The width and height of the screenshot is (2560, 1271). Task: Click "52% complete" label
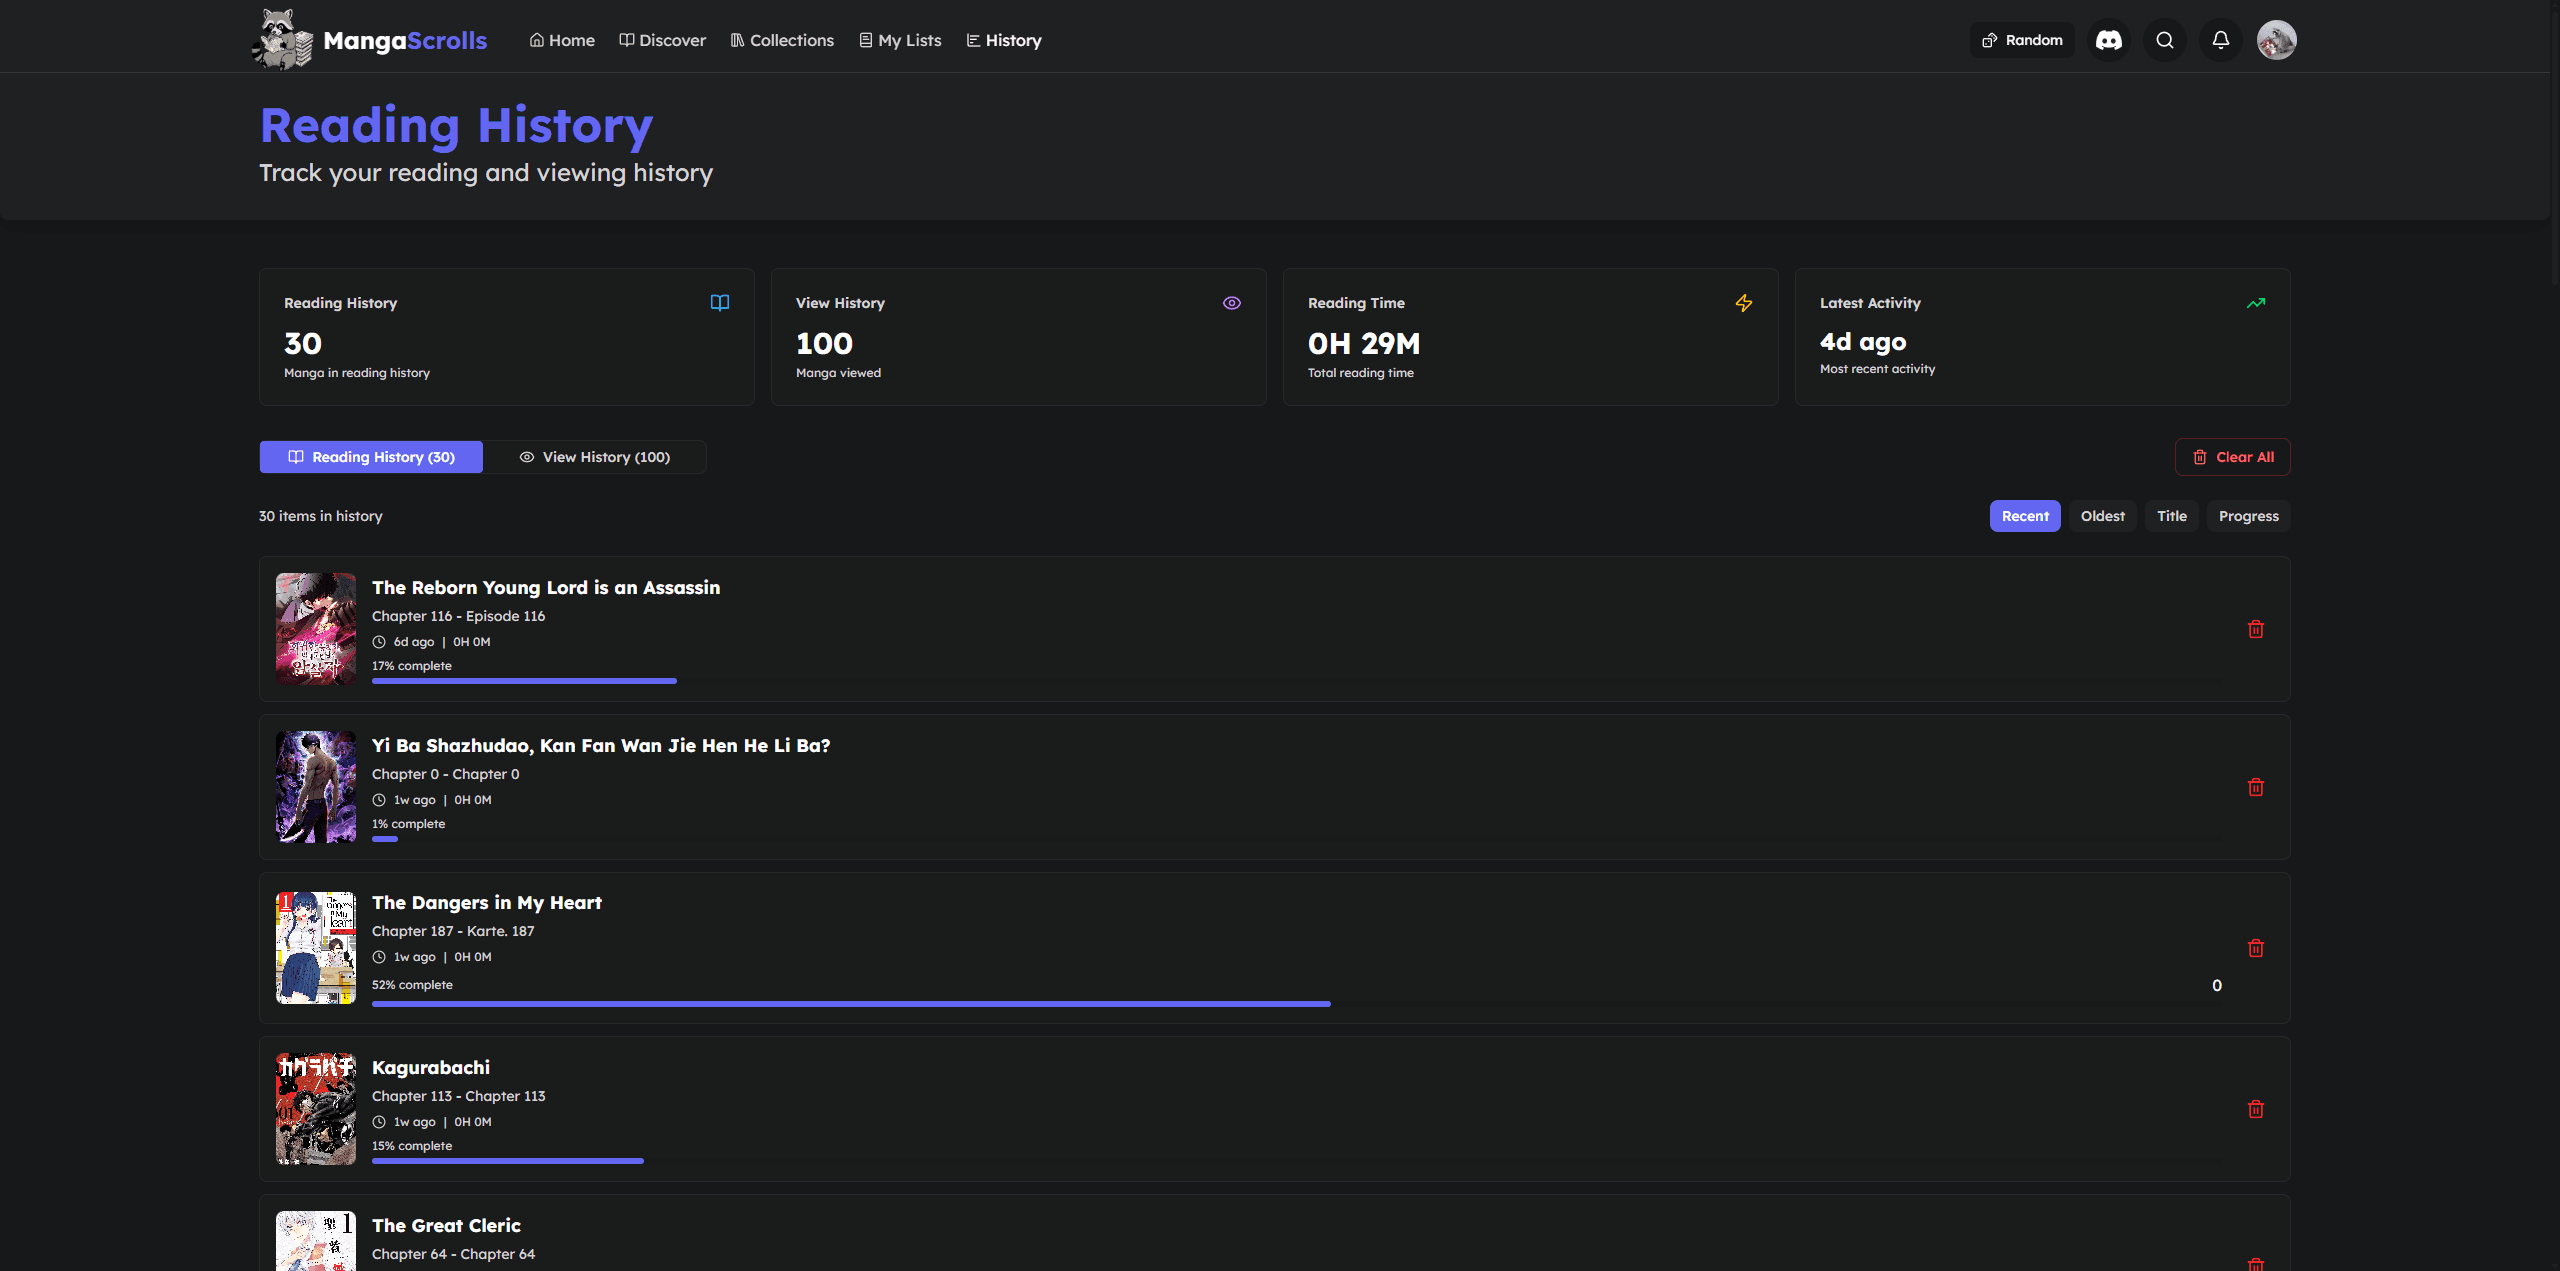point(412,985)
